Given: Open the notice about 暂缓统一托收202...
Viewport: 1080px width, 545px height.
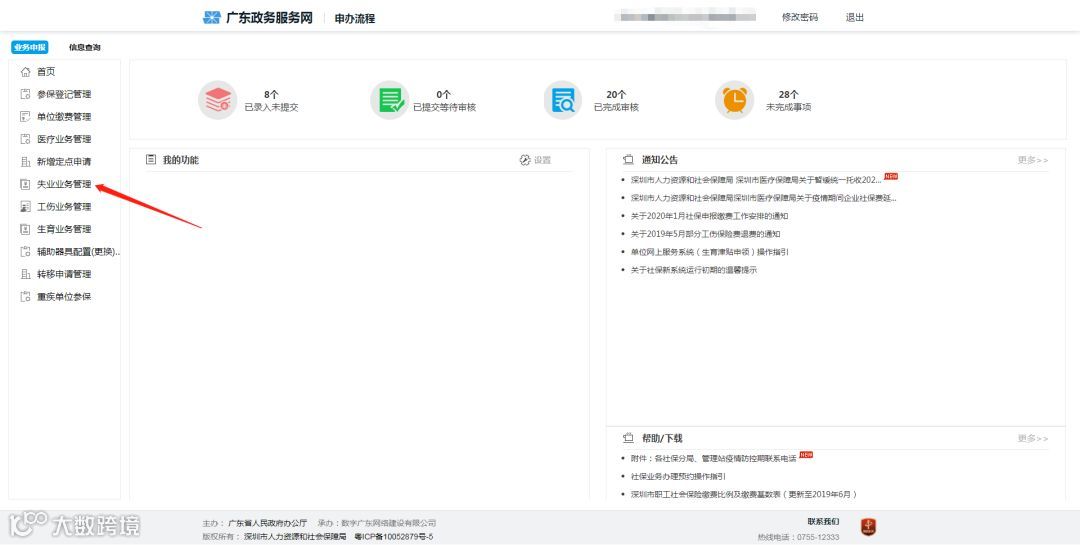Looking at the screenshot, I should coord(756,180).
